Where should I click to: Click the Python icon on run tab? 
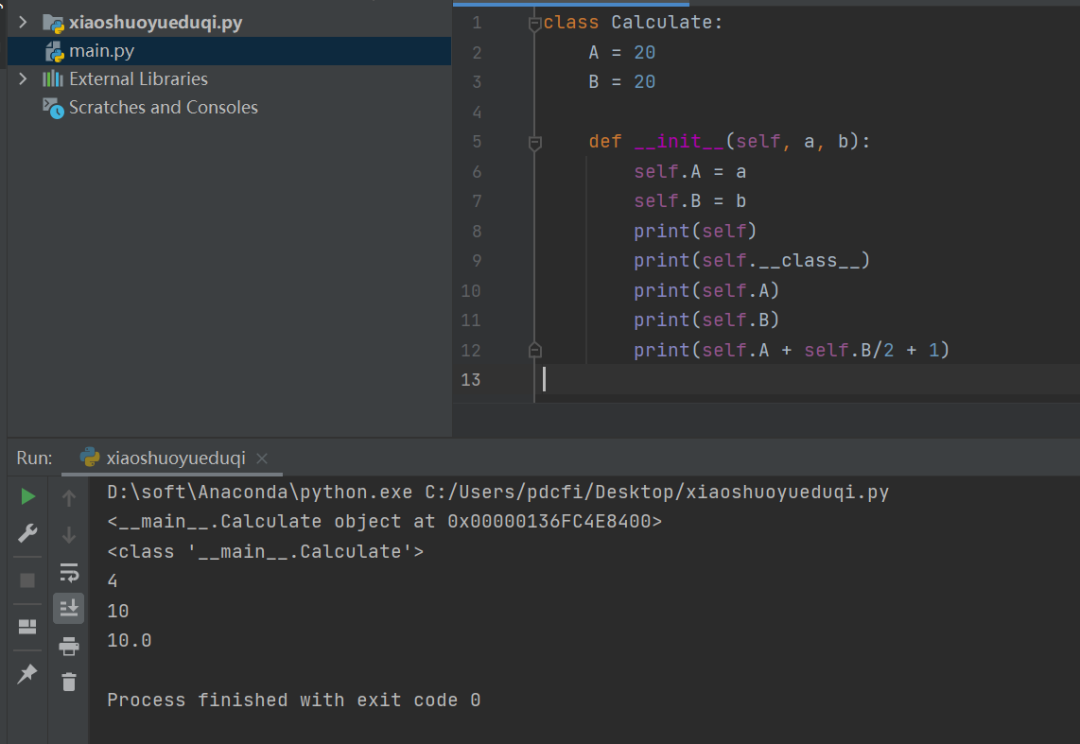tap(90, 457)
